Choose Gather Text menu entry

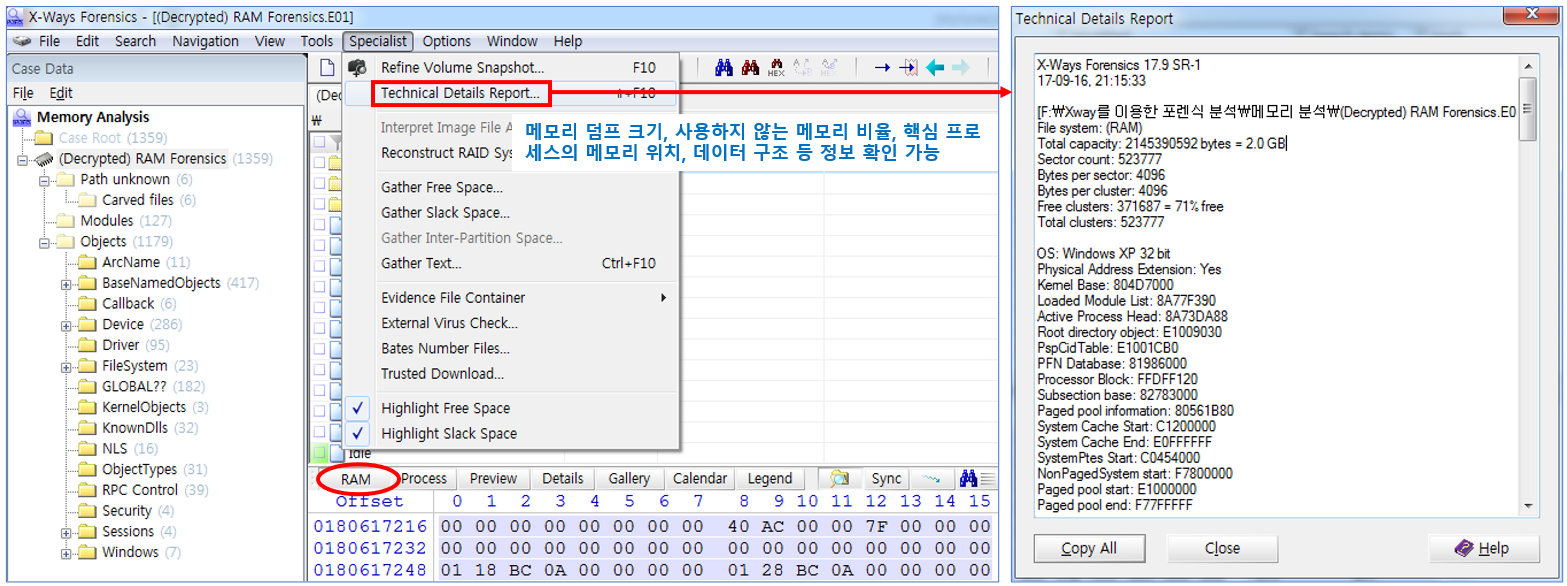tap(511, 264)
